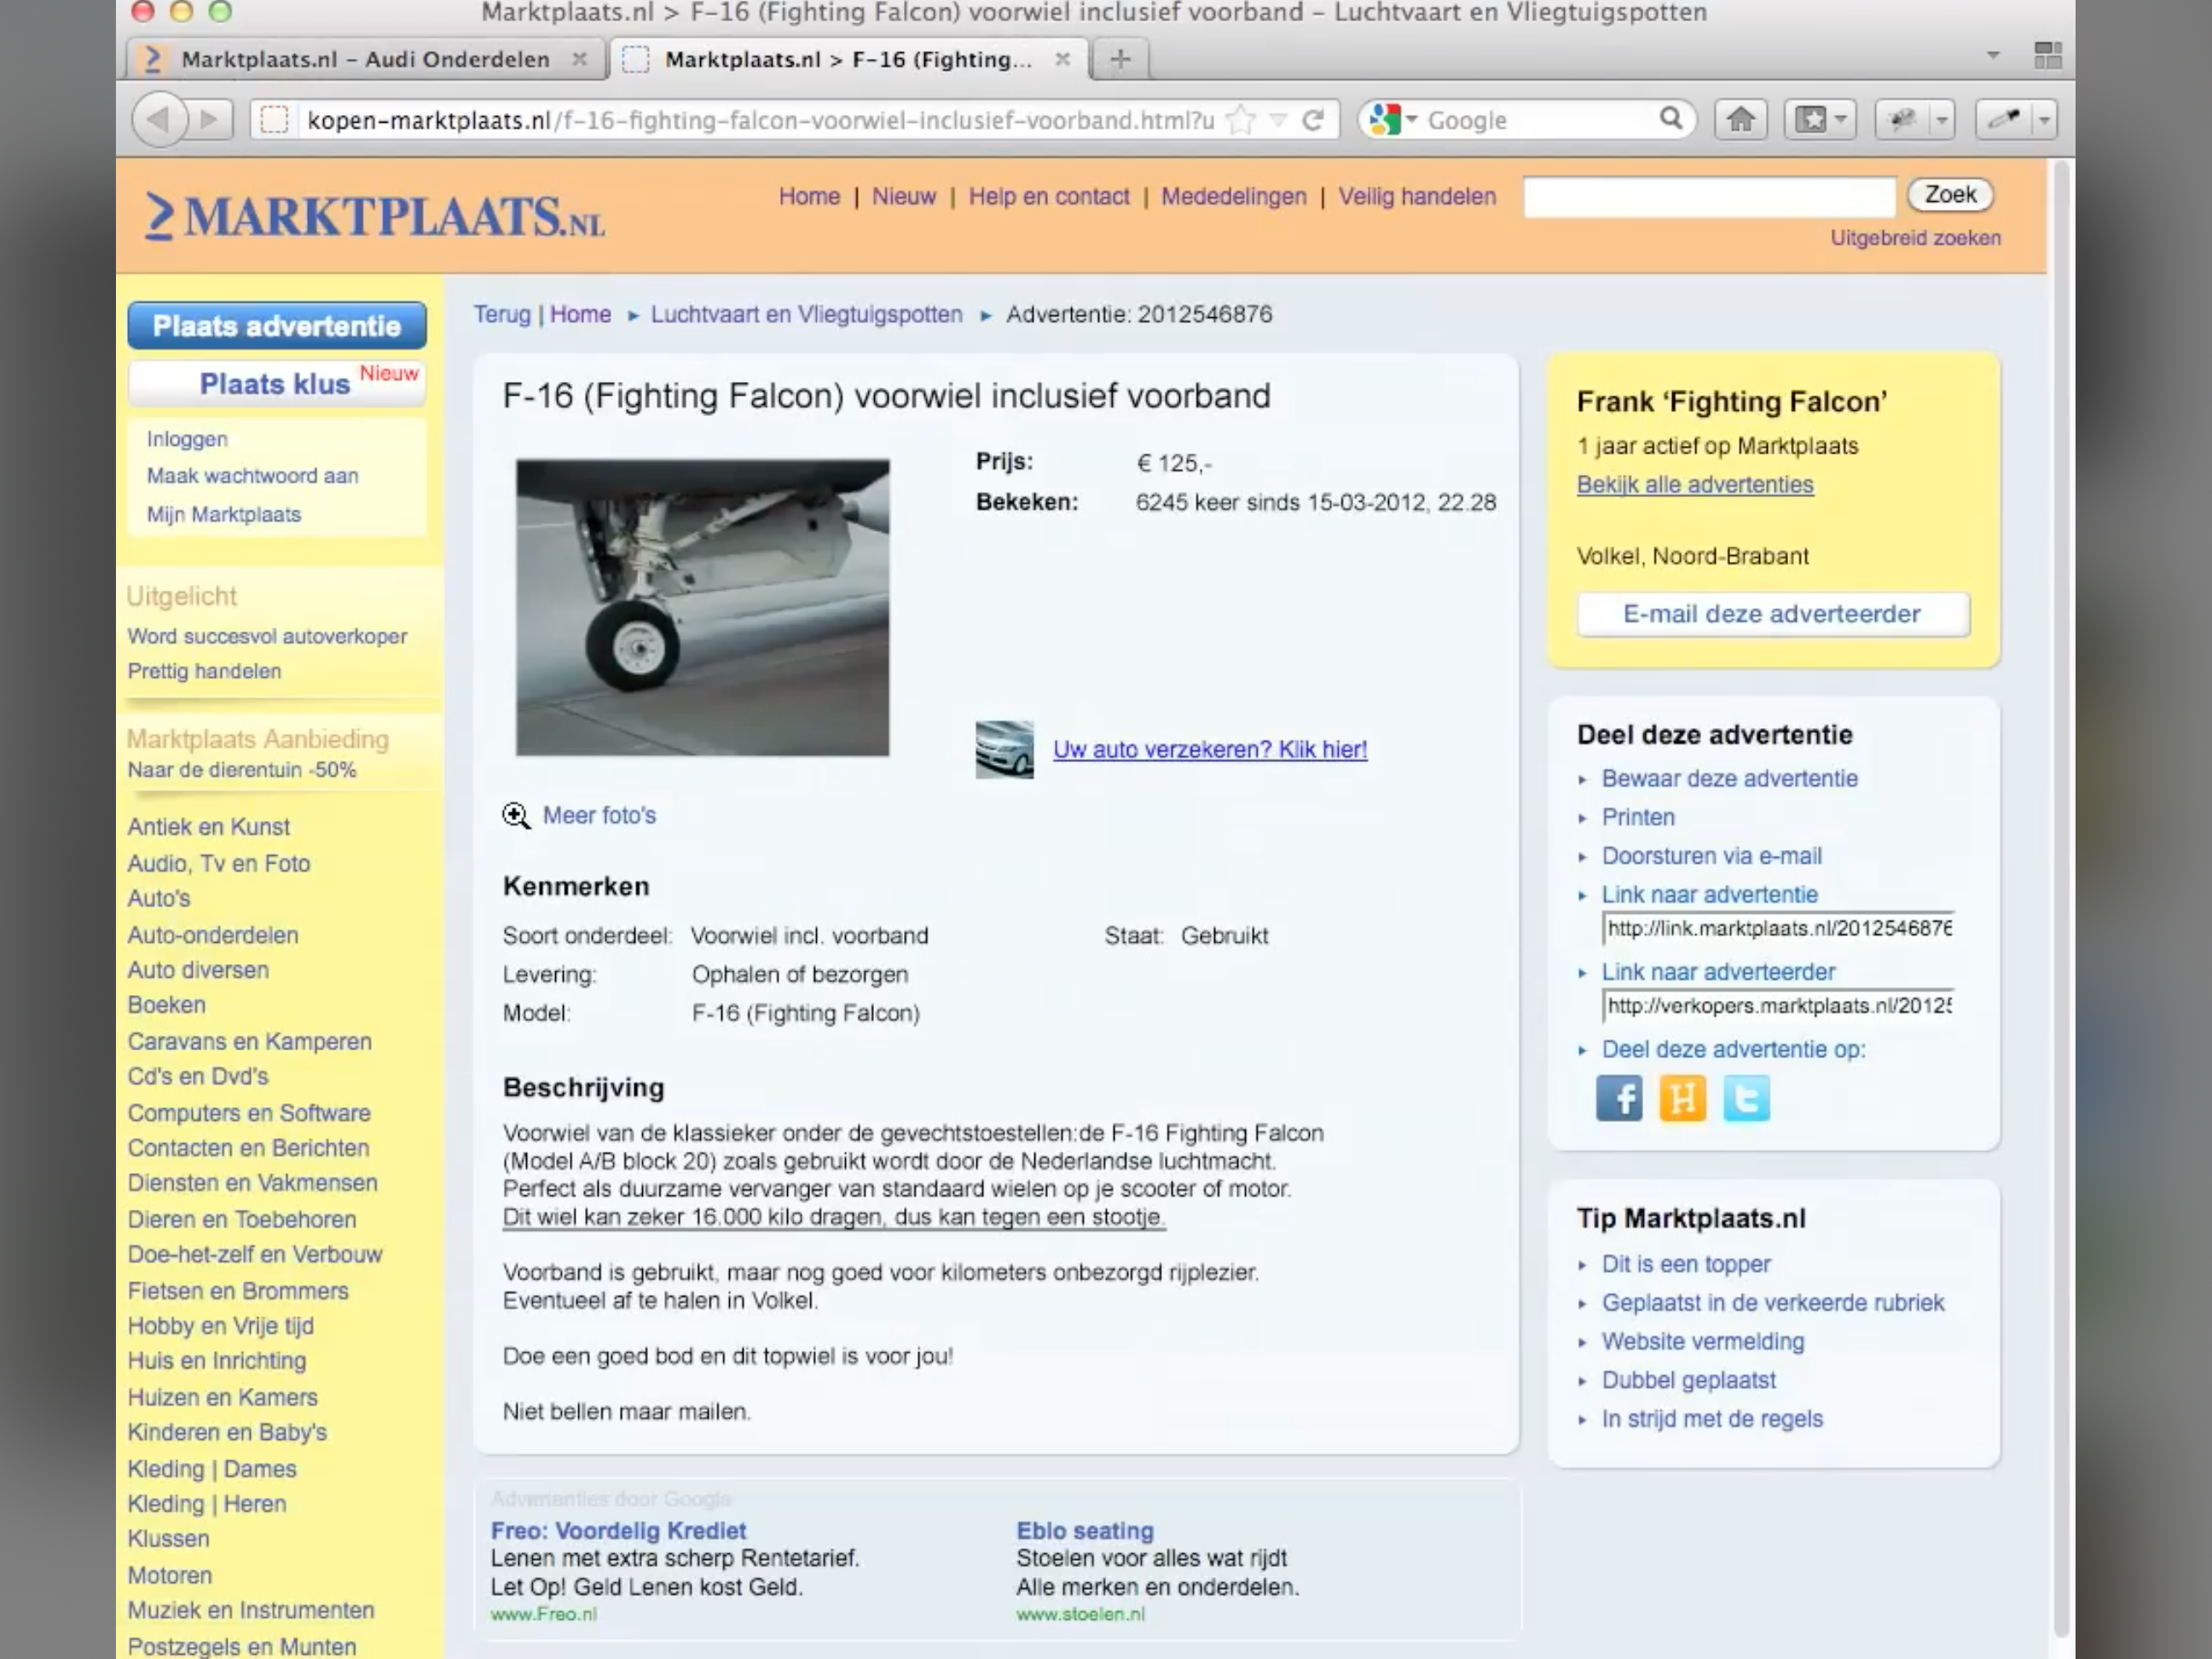
Task: Click the pen-like toolbar add-on button
Action: point(2004,120)
